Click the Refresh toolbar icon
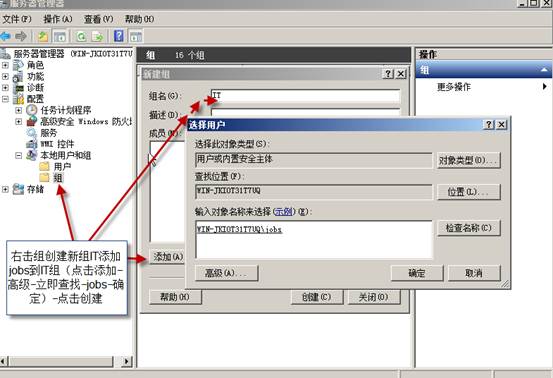553x378 pixels. 81,36
